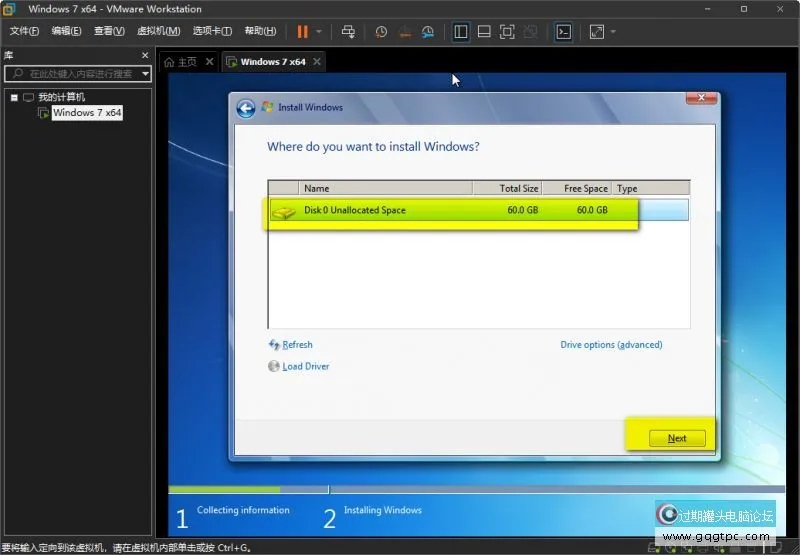
Task: Click the Drive options (advanced) link
Action: coord(611,345)
